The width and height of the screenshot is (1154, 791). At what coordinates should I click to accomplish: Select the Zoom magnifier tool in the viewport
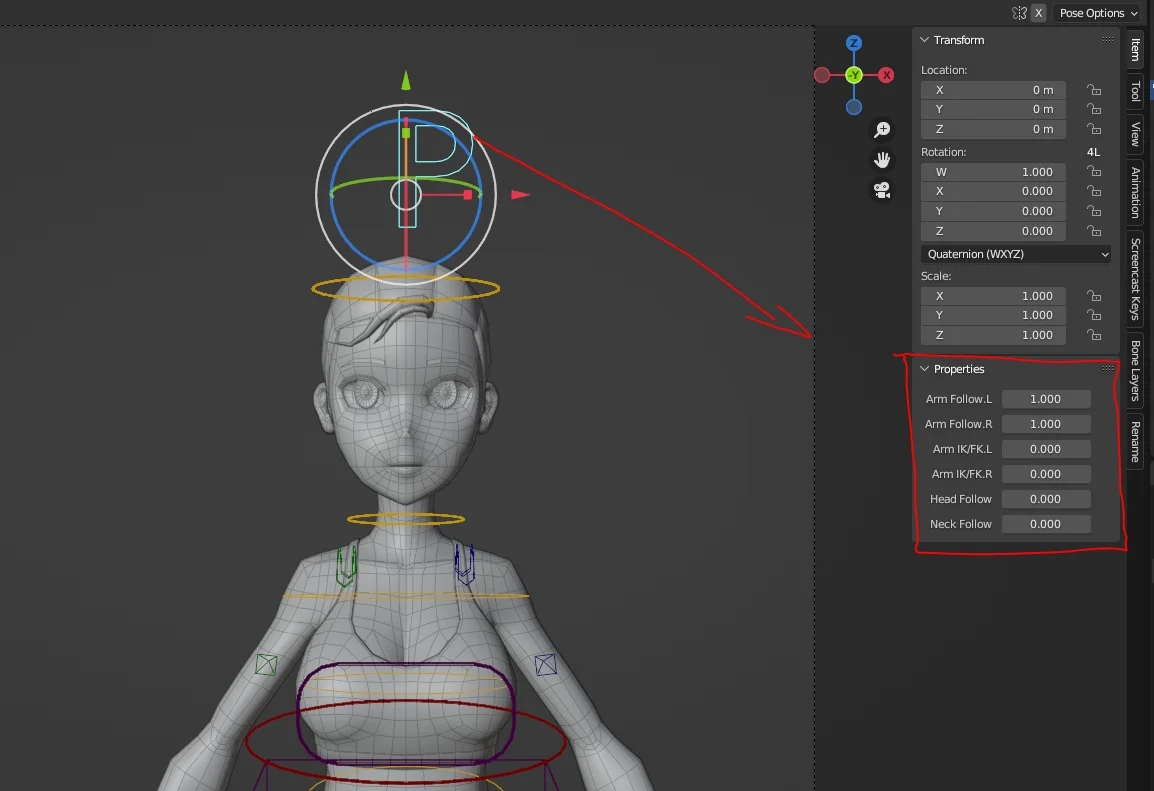[881, 129]
